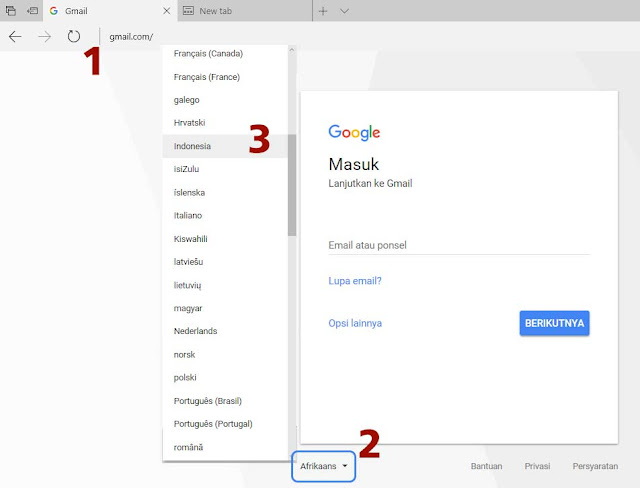Open the Privasi link
Viewport: 640px width, 488px height.
click(537, 466)
